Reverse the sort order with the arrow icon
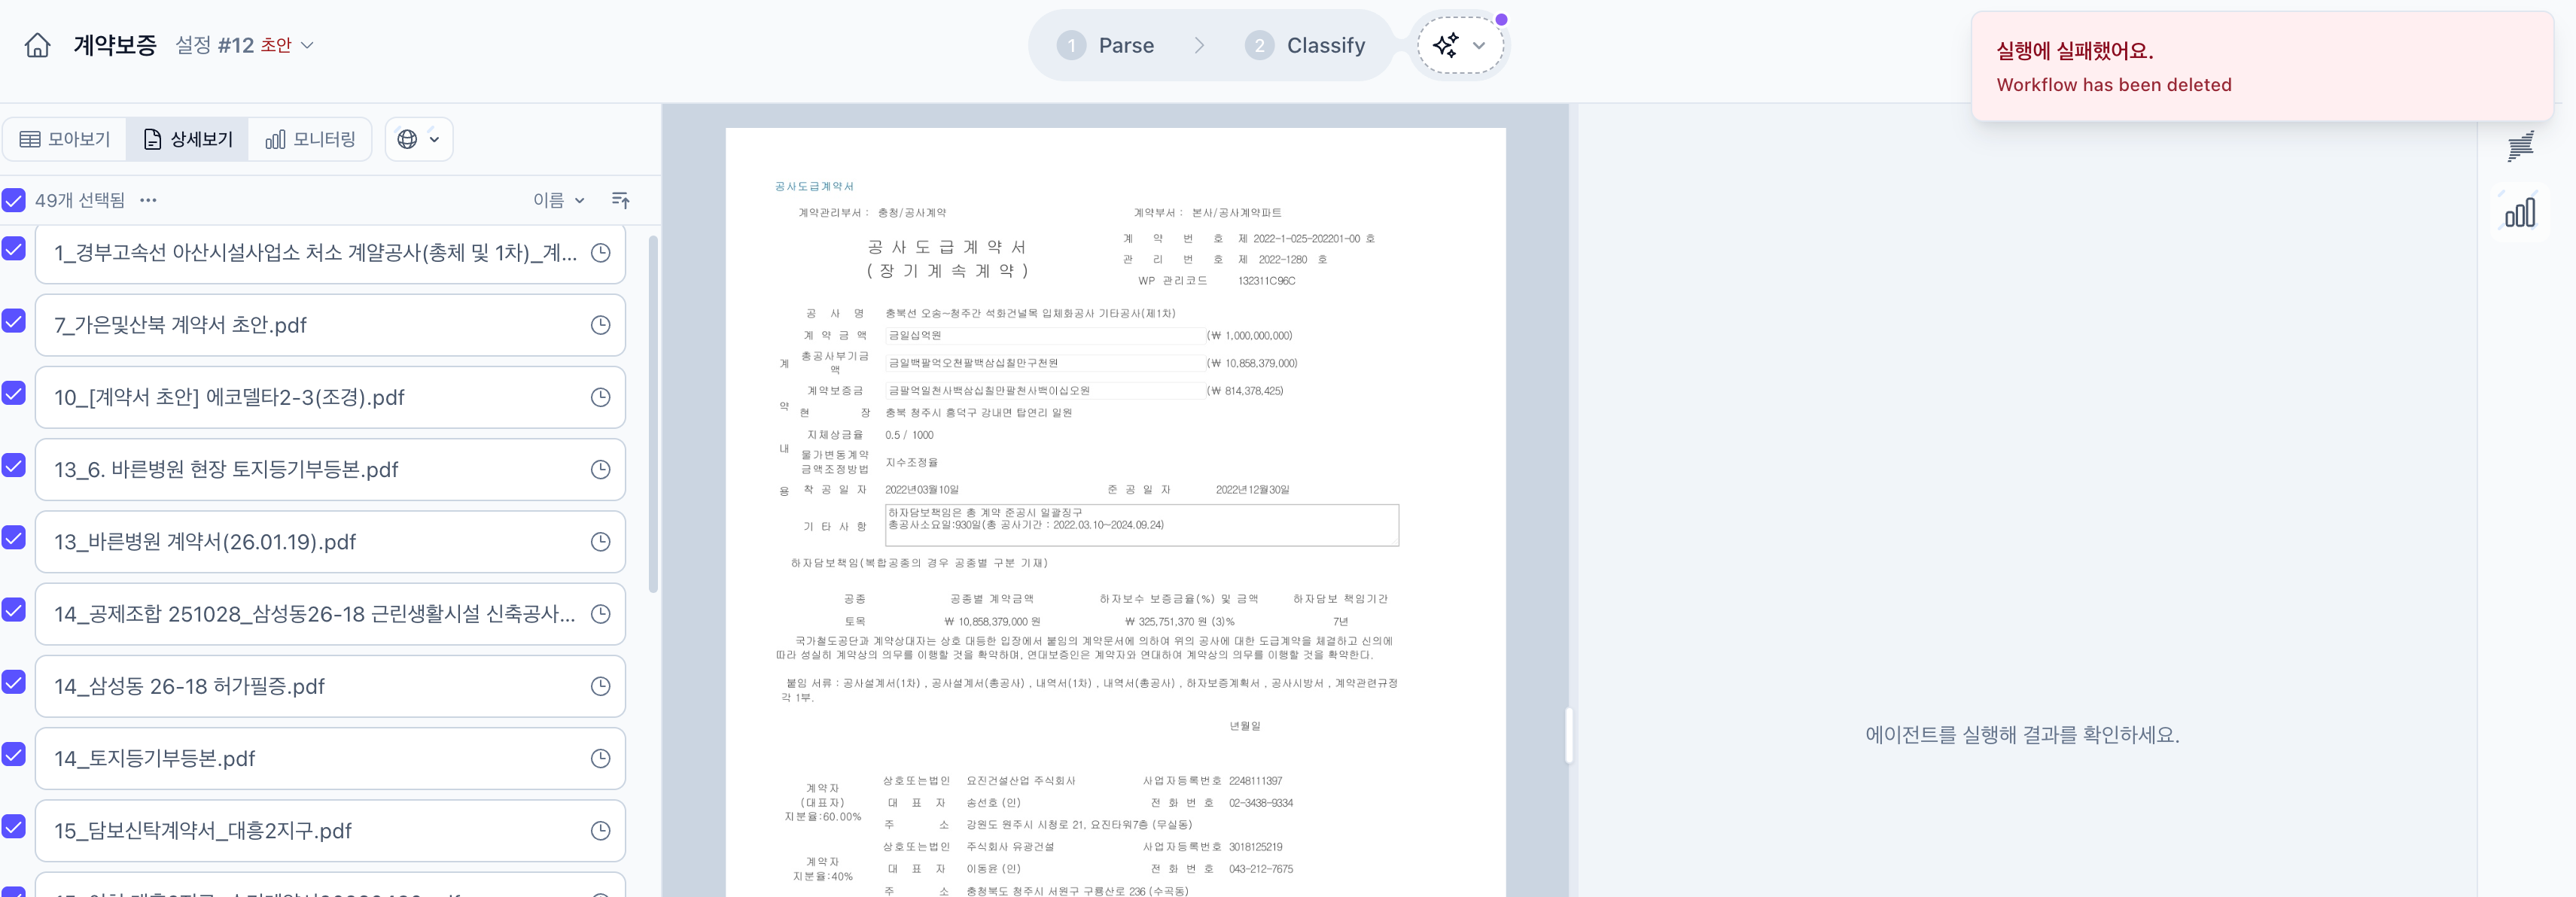Viewport: 2576px width, 897px height. 621,200
